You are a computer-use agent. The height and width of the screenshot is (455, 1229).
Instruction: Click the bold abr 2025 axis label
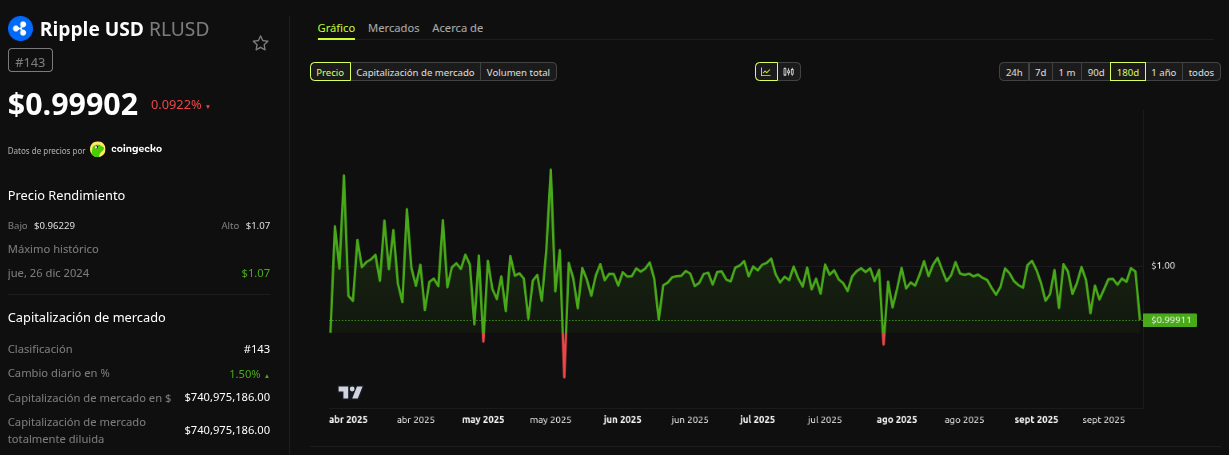tap(348, 420)
